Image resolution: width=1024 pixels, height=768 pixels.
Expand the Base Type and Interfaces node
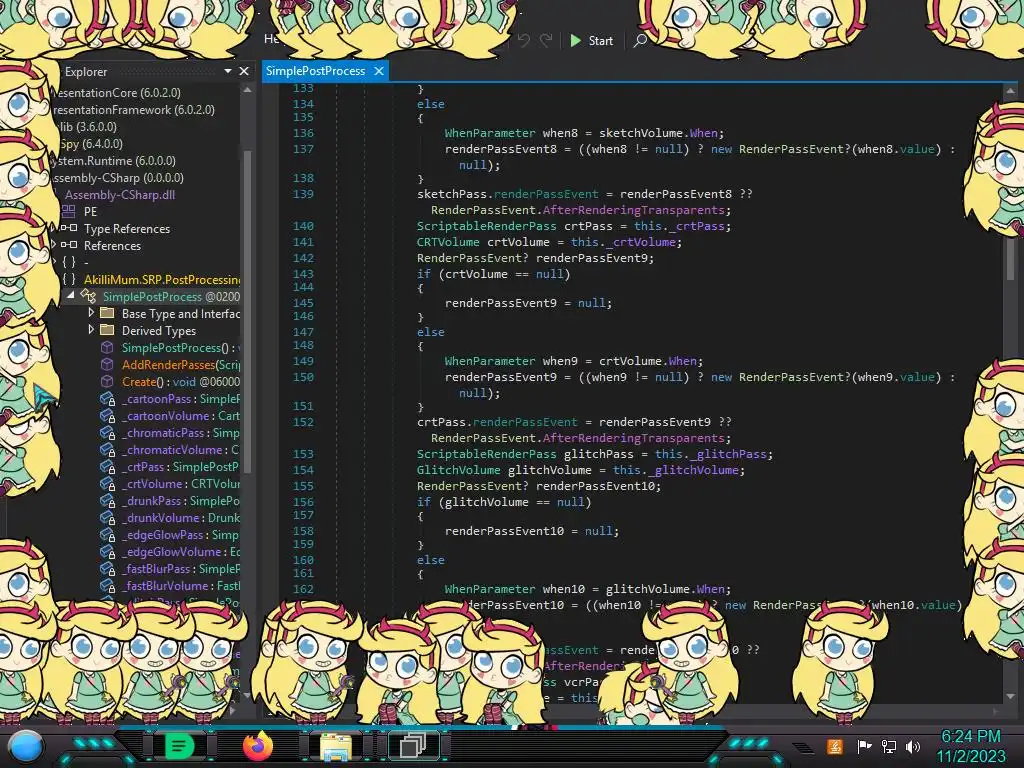(91, 313)
